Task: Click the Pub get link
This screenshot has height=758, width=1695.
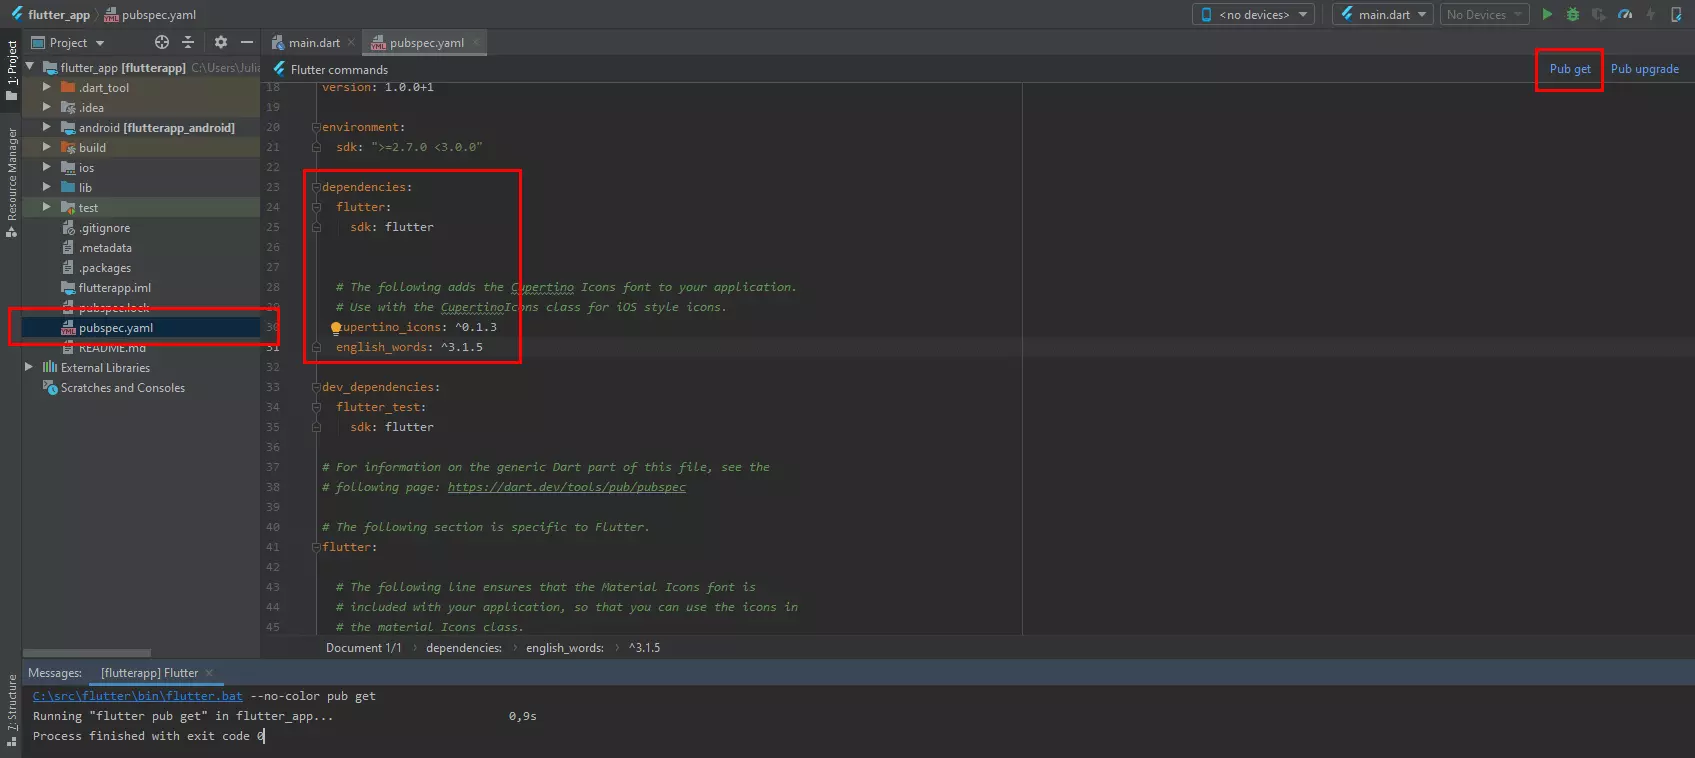Action: (1570, 69)
